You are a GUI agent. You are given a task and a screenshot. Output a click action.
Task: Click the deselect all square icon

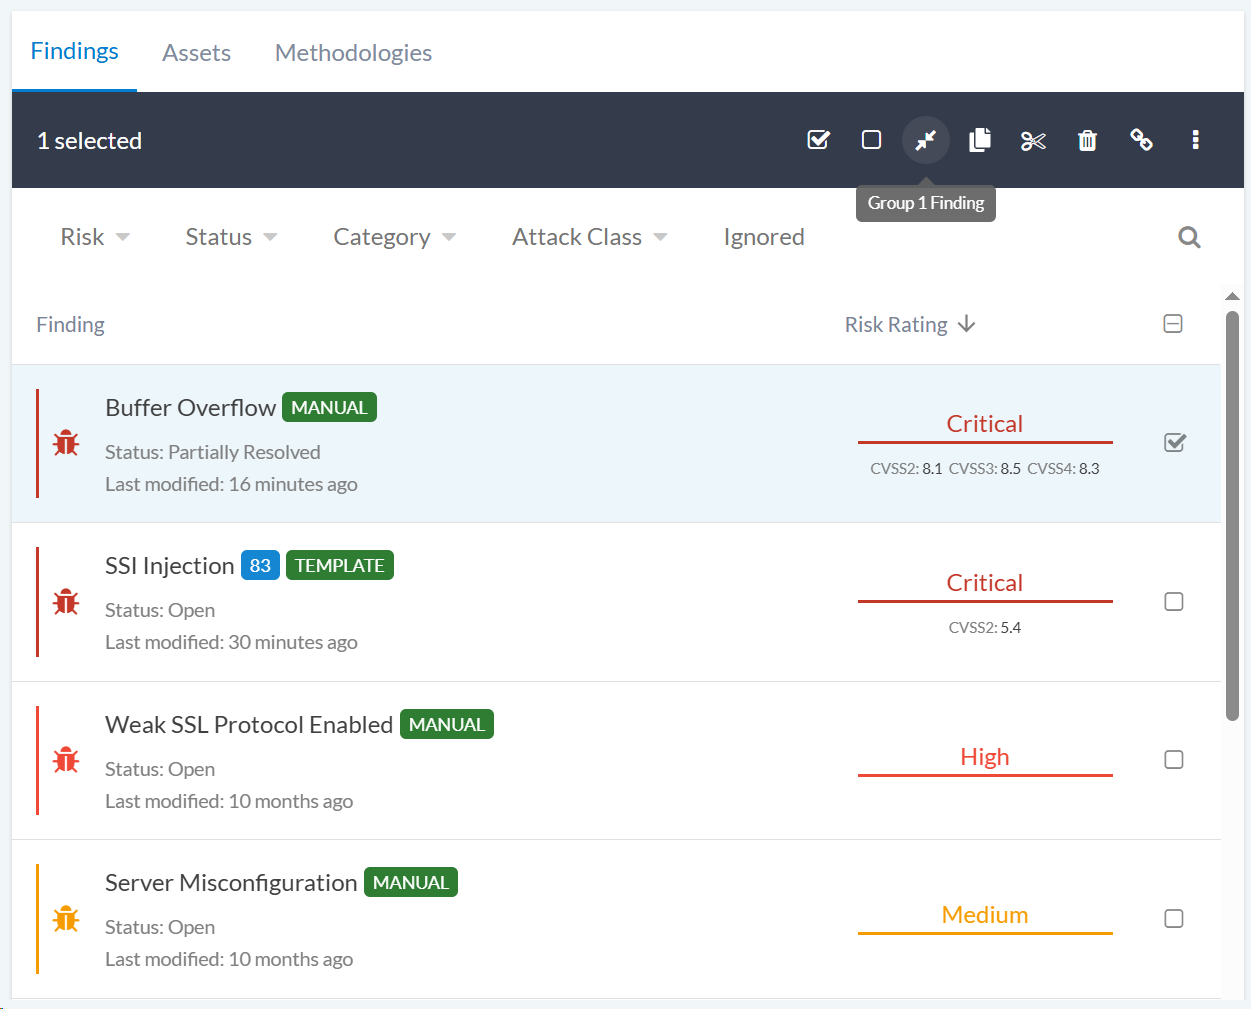tap(871, 140)
